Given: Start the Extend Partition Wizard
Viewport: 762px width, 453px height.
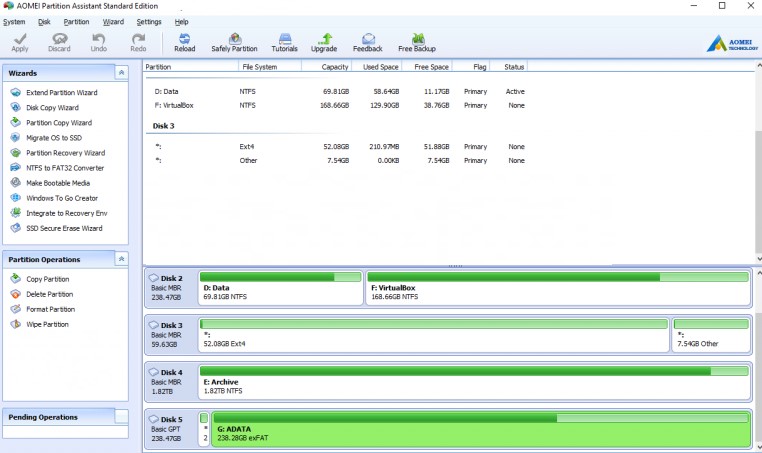Looking at the screenshot, I should click(61, 92).
